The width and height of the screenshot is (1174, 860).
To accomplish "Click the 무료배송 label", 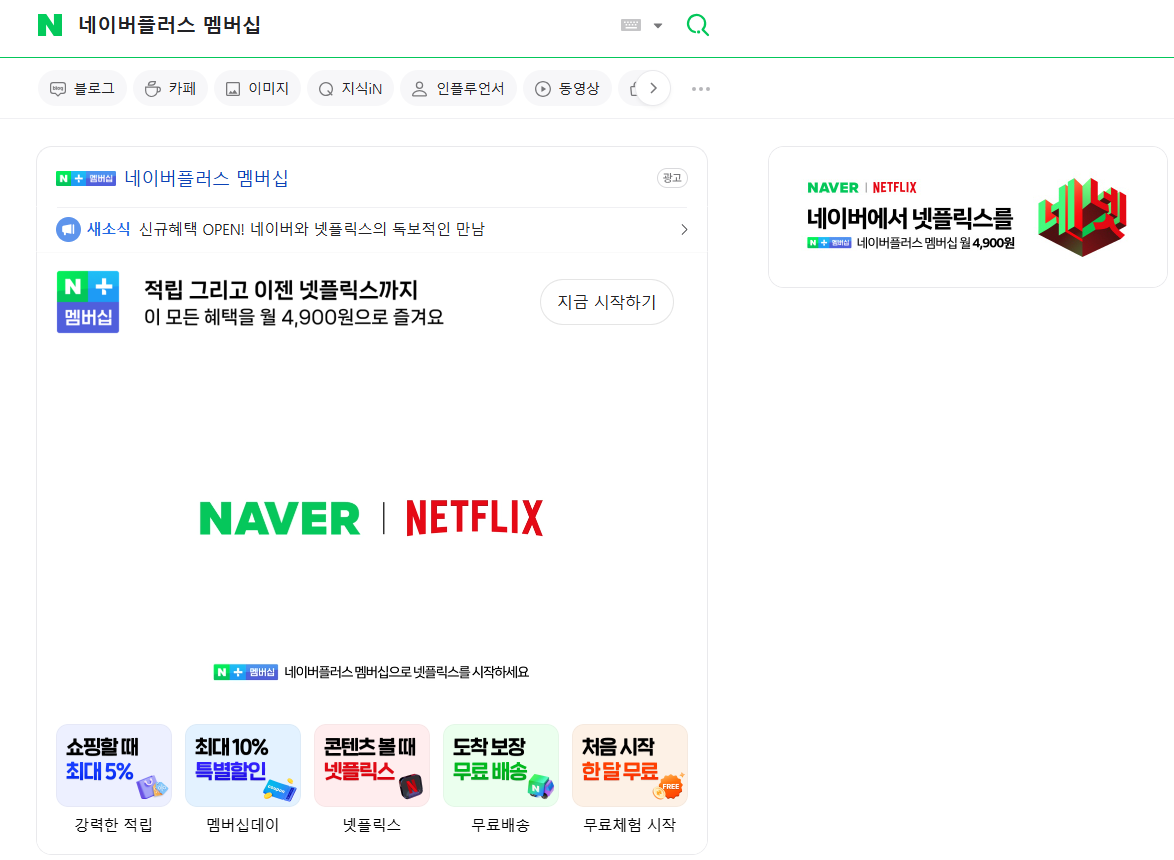I will tap(501, 825).
